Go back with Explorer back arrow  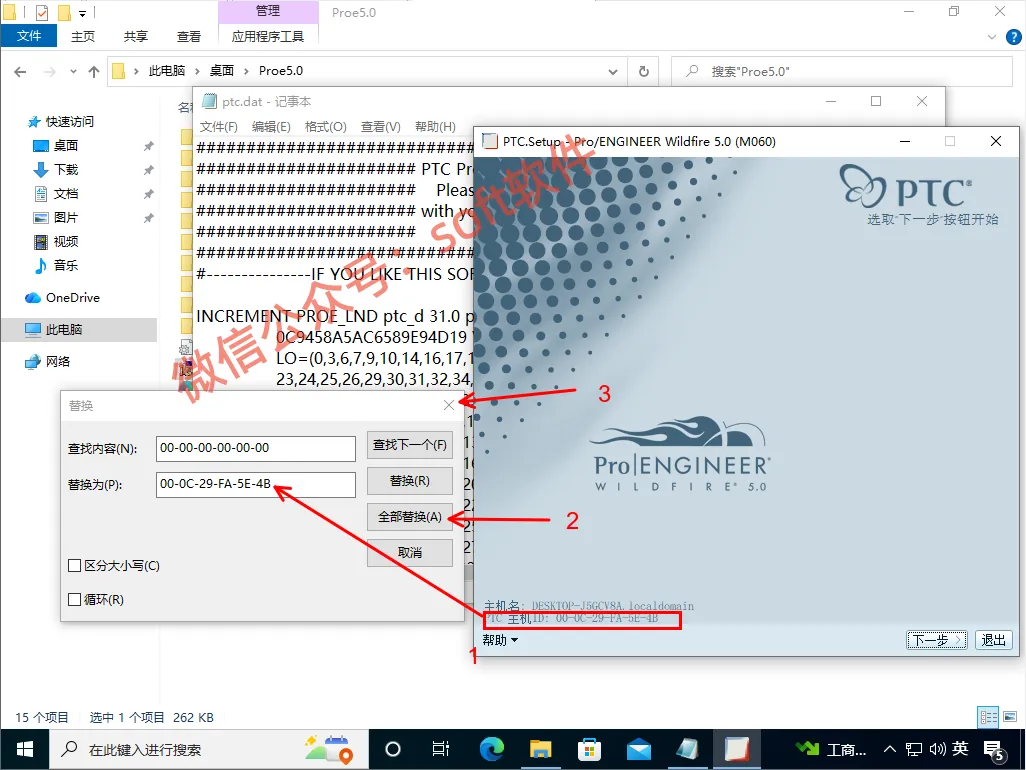(20, 71)
